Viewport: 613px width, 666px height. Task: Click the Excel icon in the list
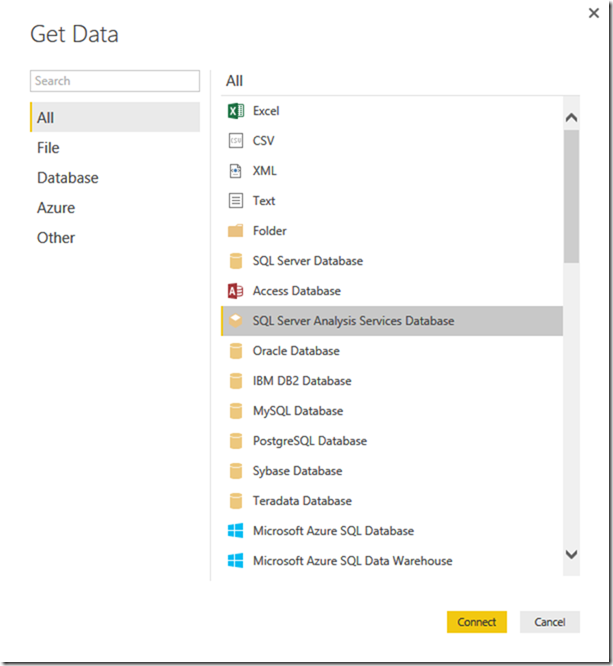click(x=235, y=111)
